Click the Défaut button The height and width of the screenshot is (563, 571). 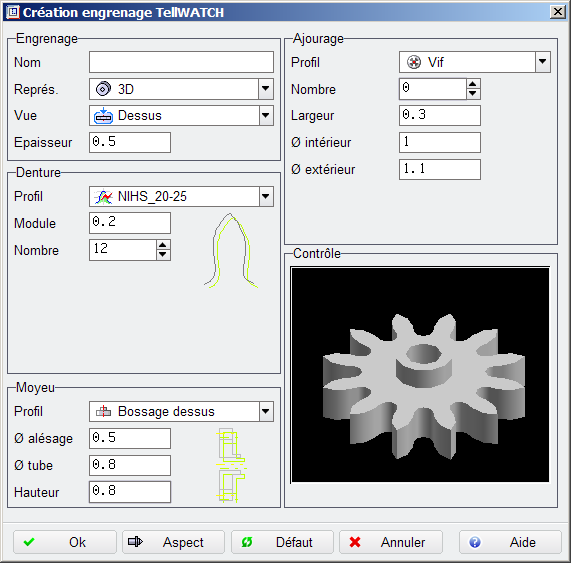pyautogui.click(x=282, y=542)
